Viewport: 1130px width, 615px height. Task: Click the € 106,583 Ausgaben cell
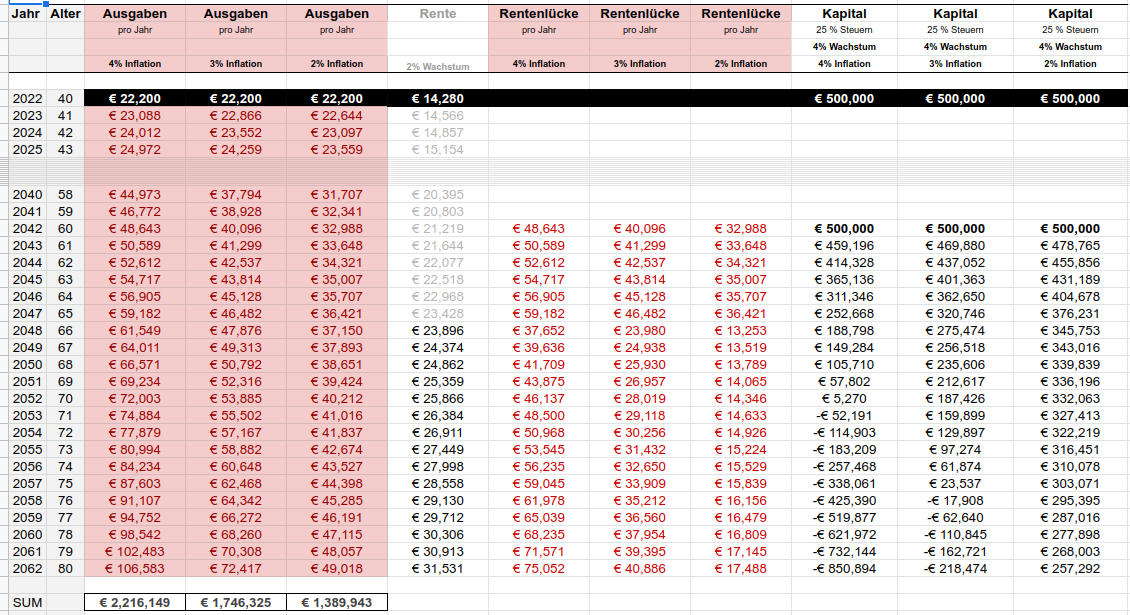coord(135,569)
